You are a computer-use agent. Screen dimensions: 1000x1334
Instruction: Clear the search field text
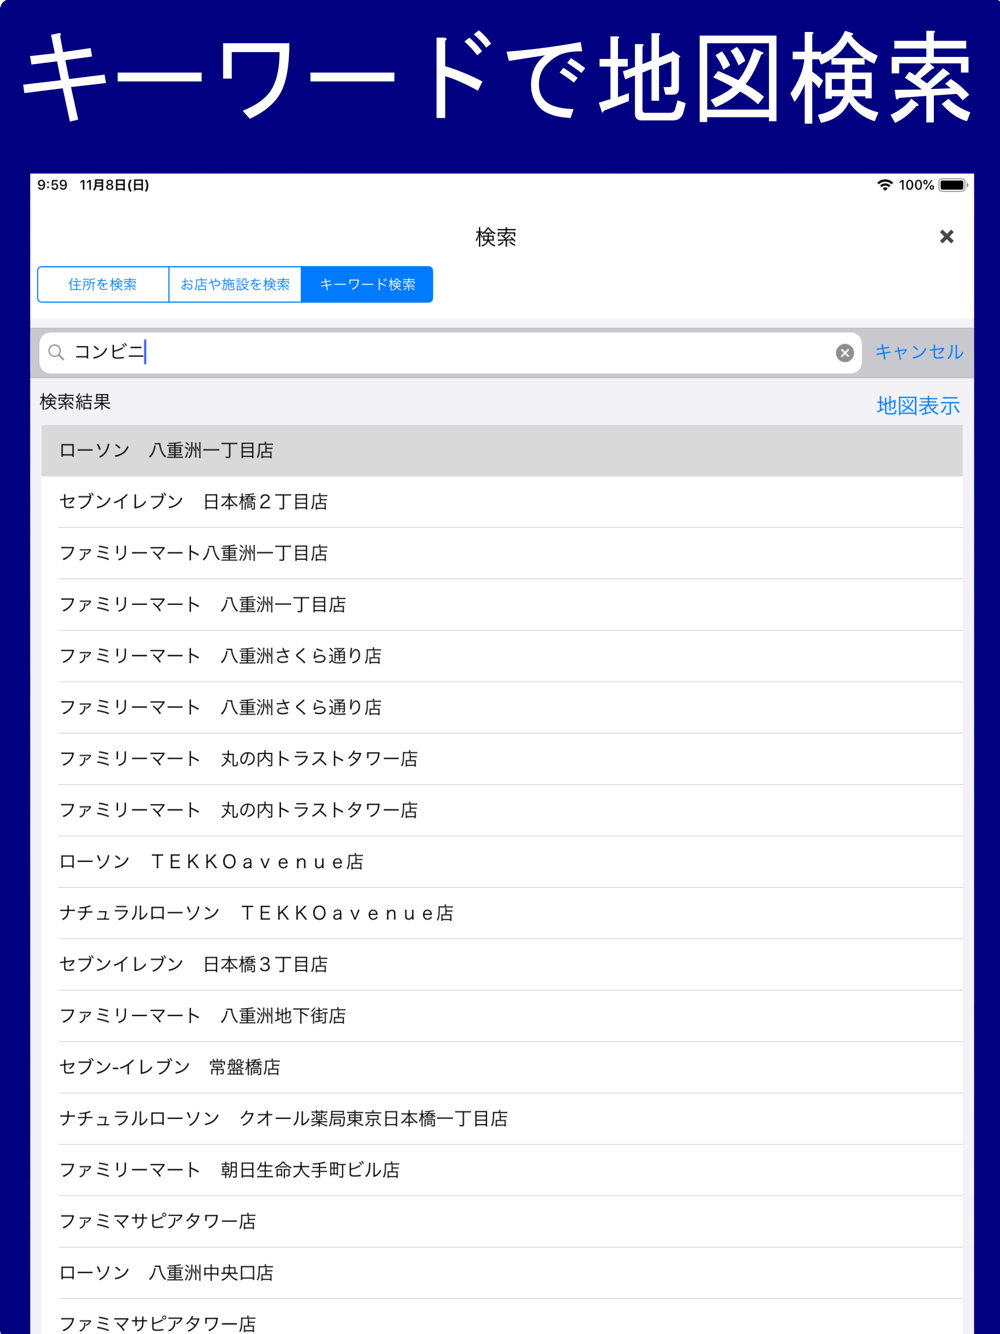coord(845,353)
